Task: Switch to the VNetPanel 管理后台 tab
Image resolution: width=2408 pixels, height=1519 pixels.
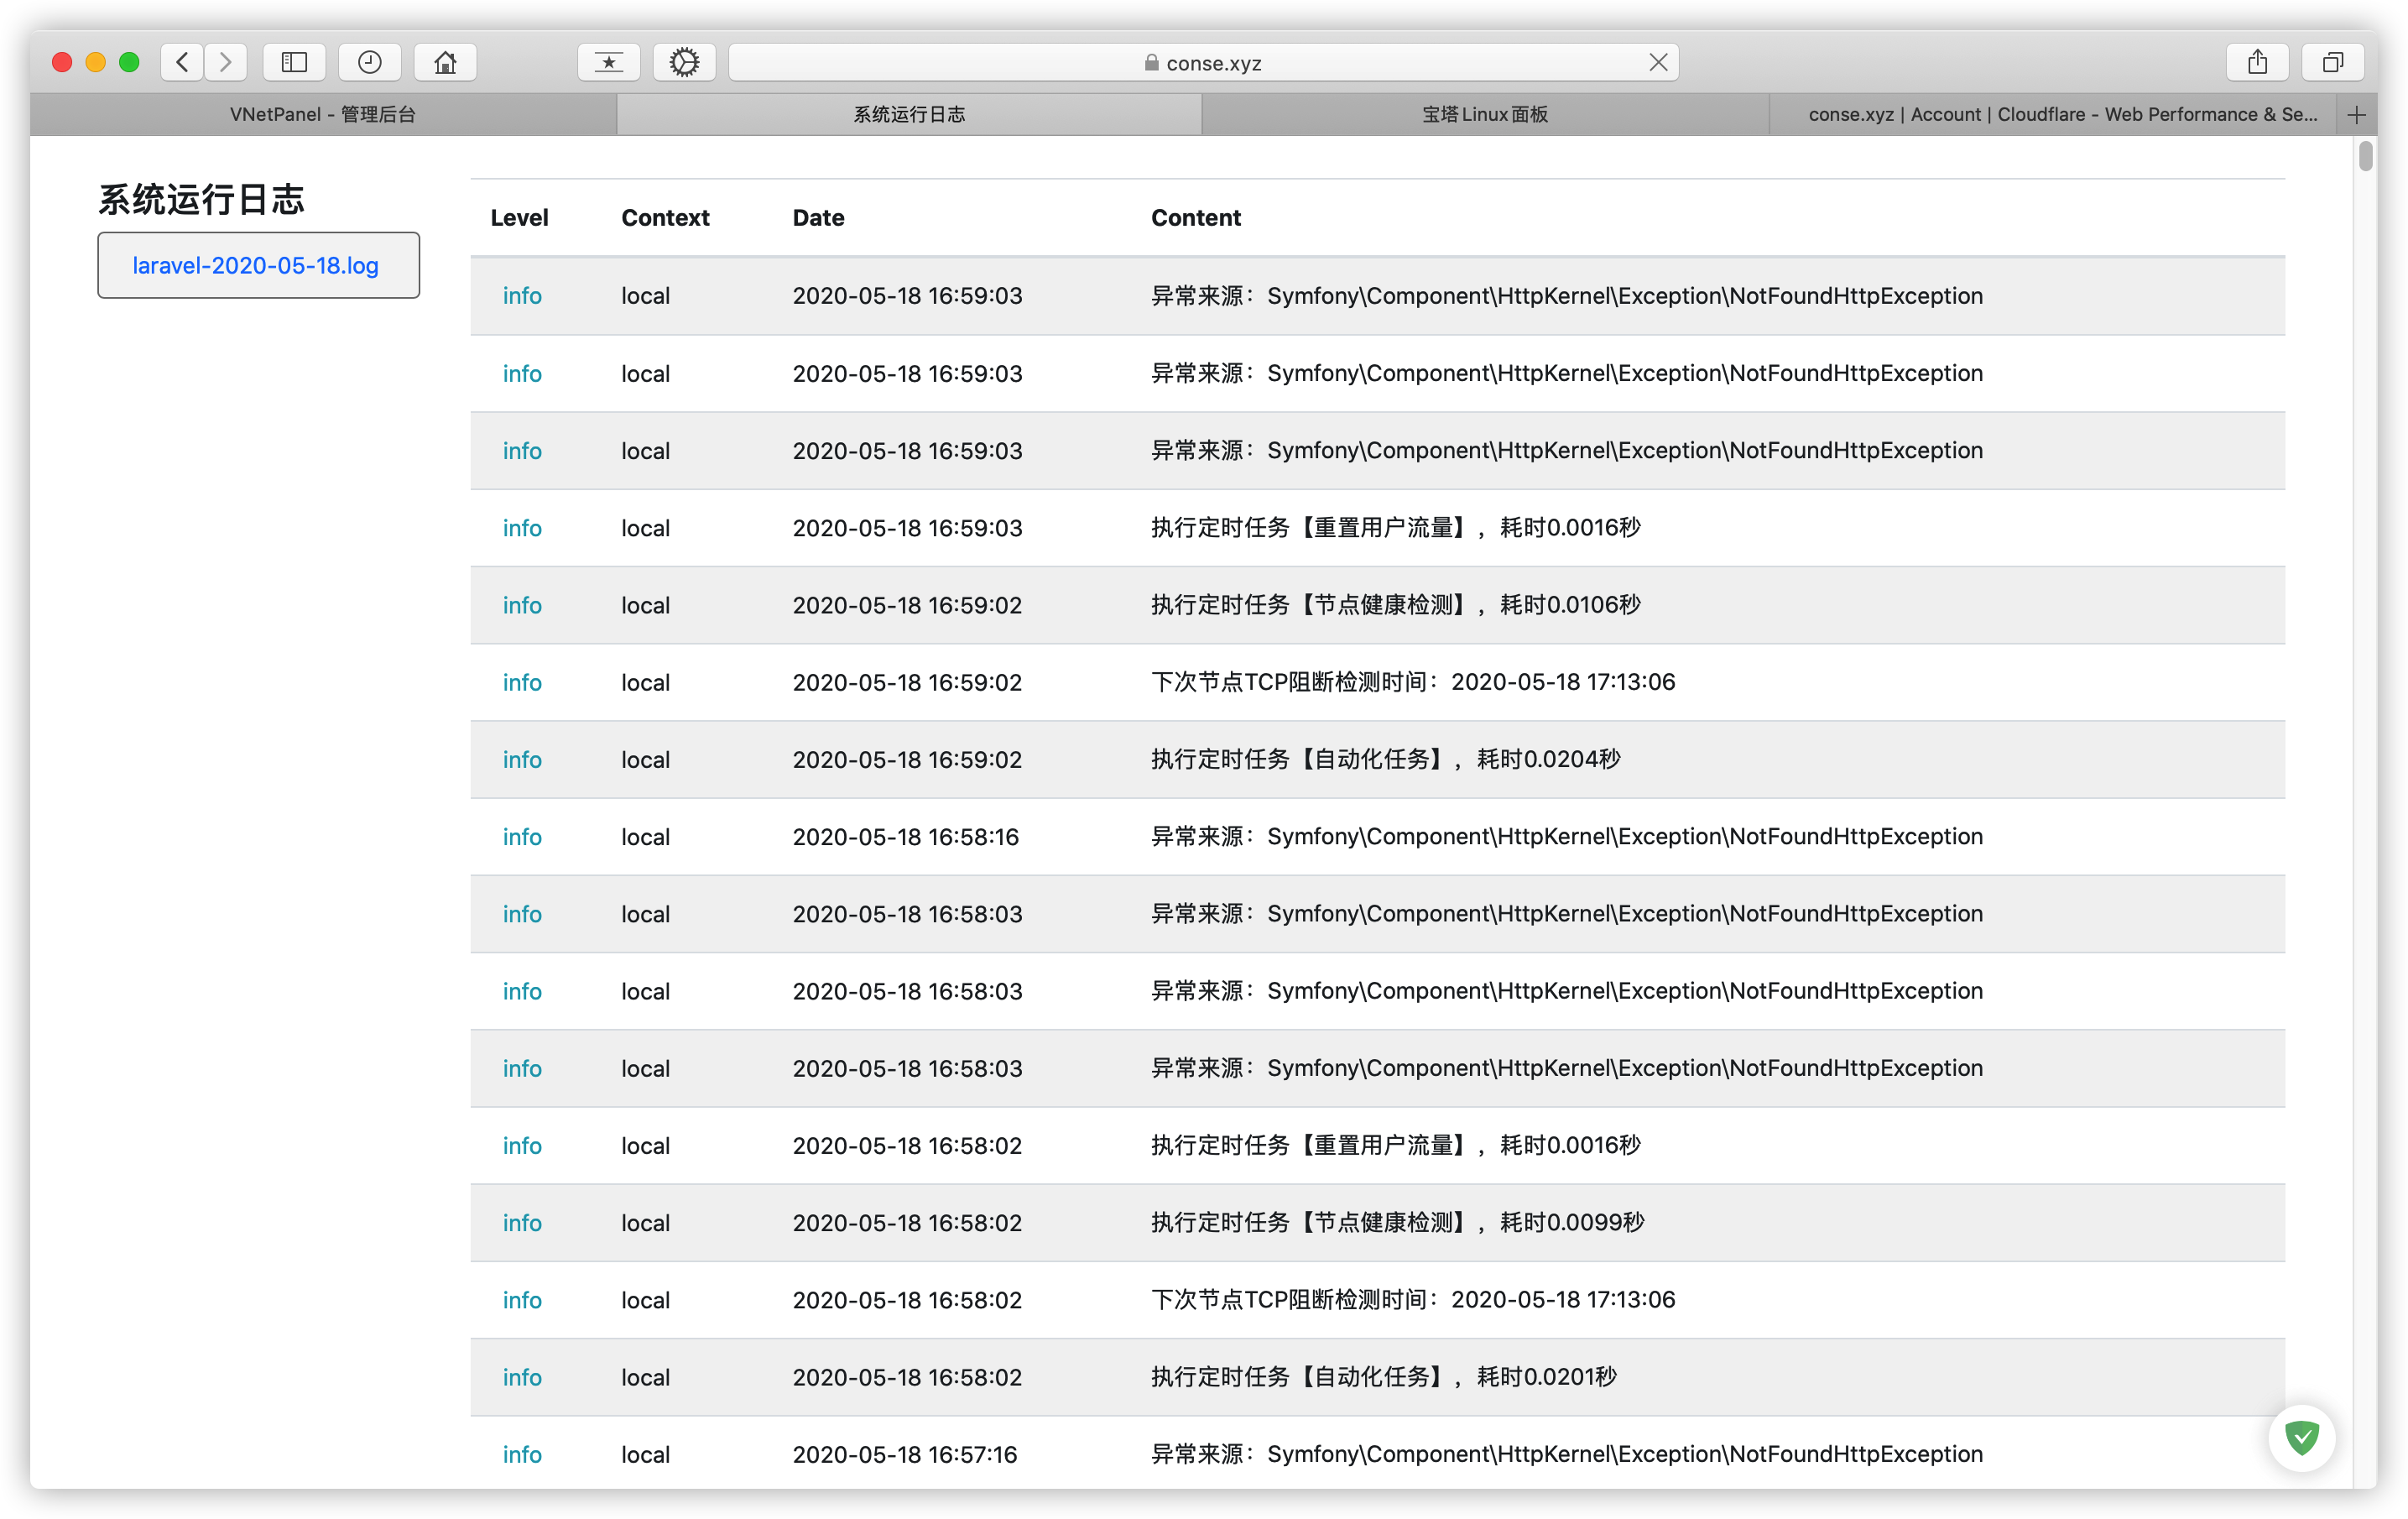Action: tap(323, 115)
